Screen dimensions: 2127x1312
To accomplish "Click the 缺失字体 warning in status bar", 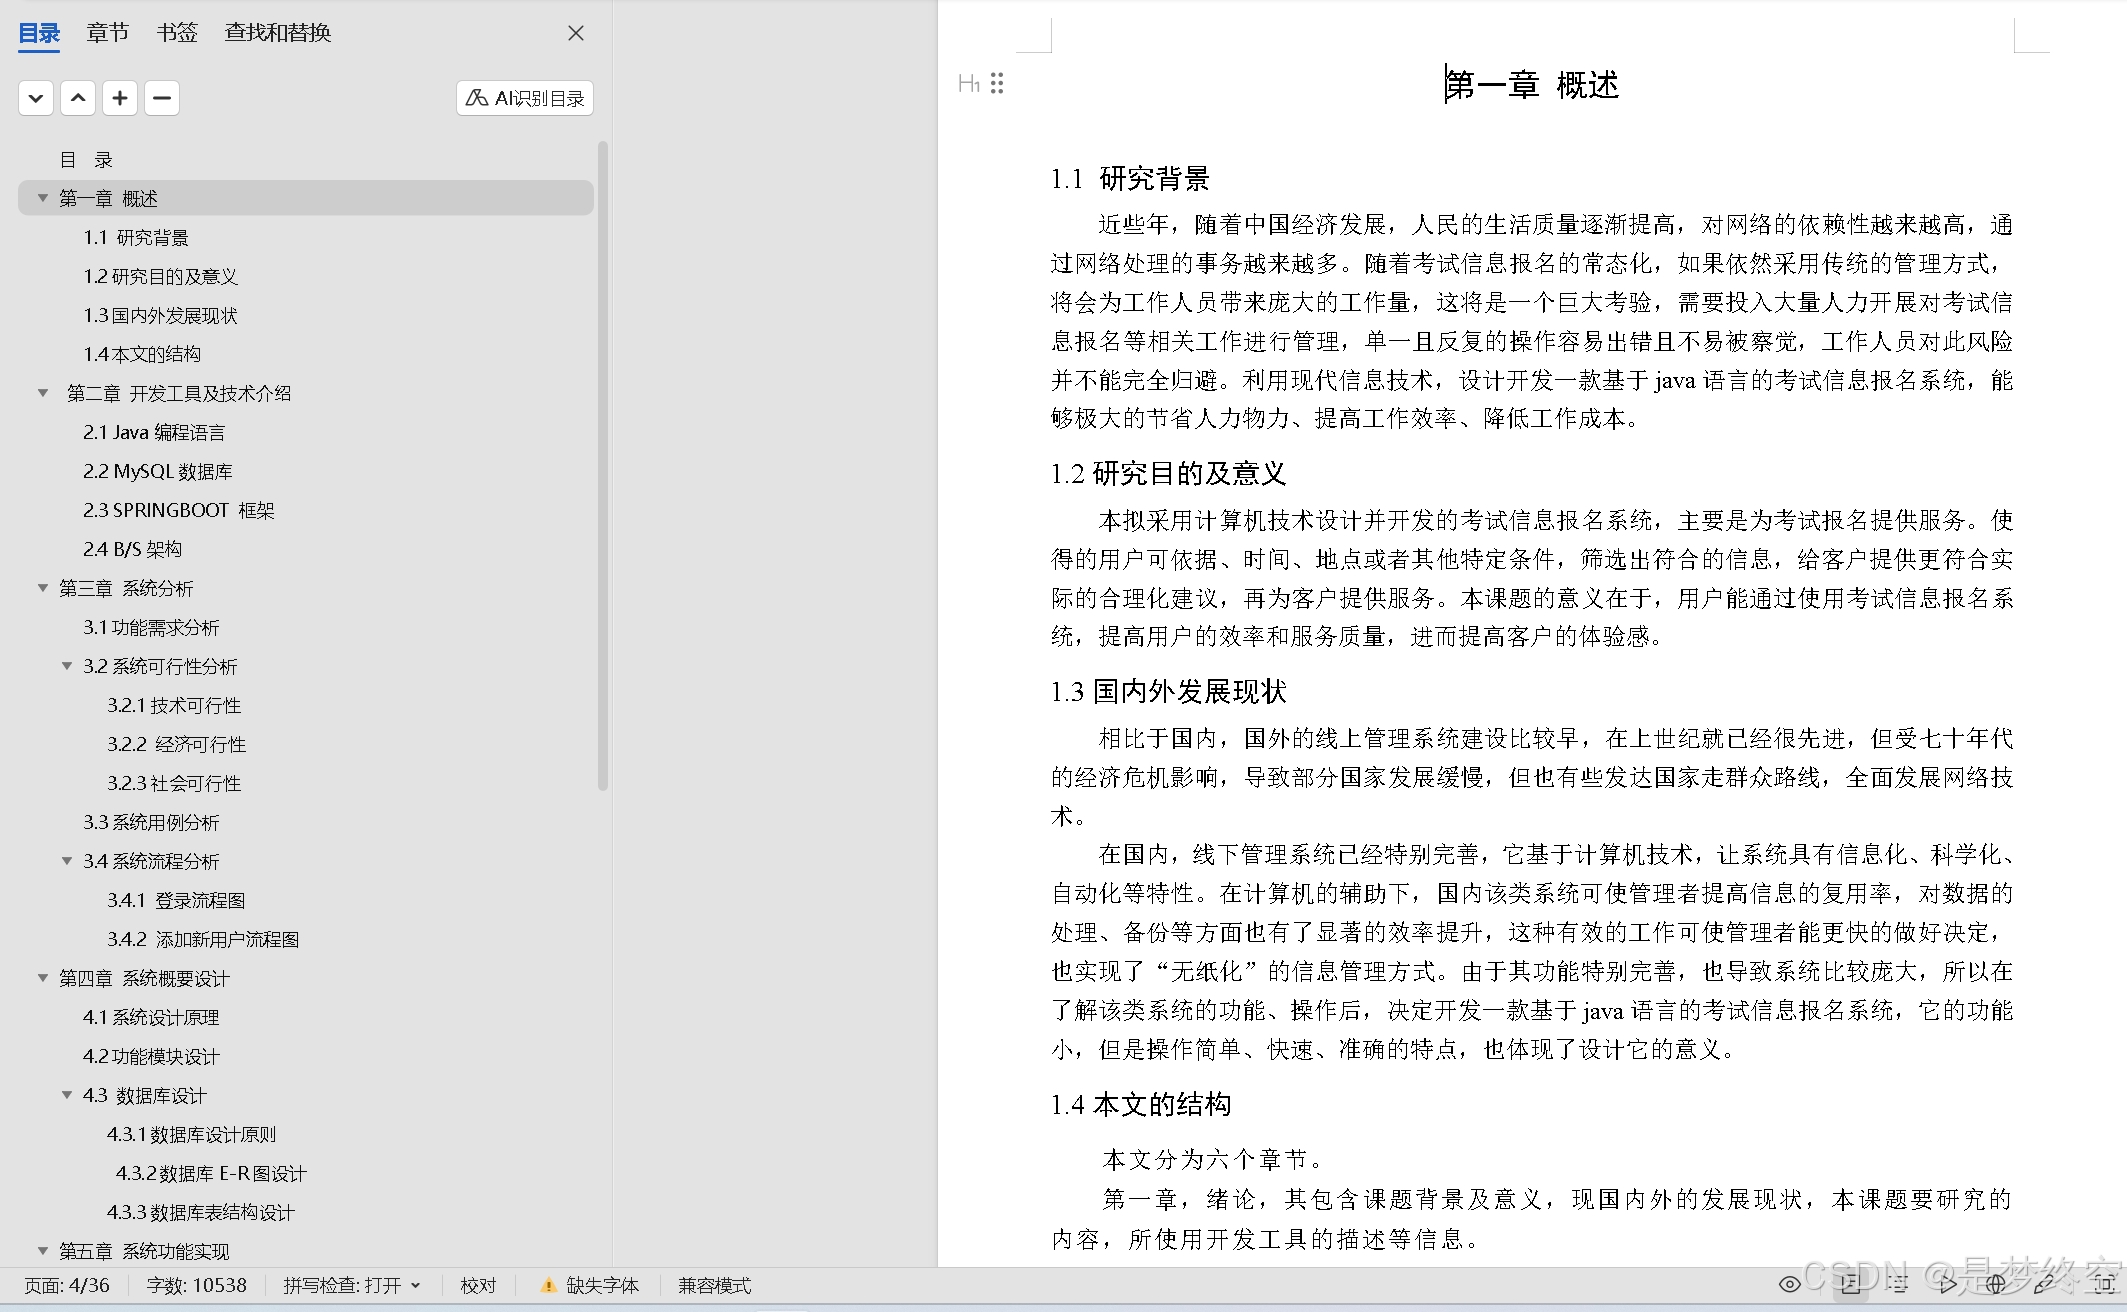I will 590,1285.
